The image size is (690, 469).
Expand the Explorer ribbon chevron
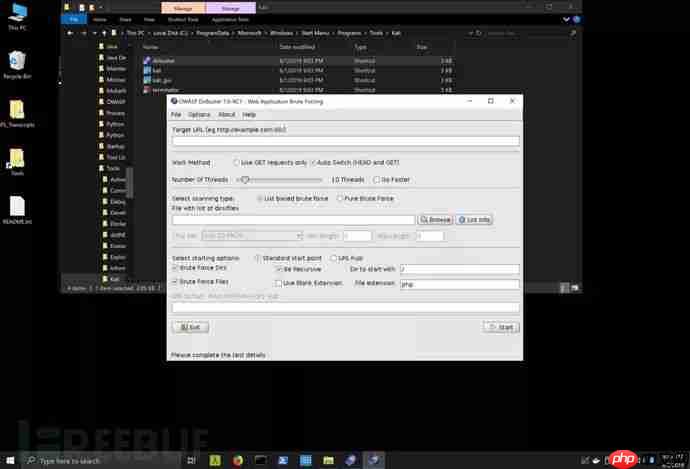coord(566,19)
